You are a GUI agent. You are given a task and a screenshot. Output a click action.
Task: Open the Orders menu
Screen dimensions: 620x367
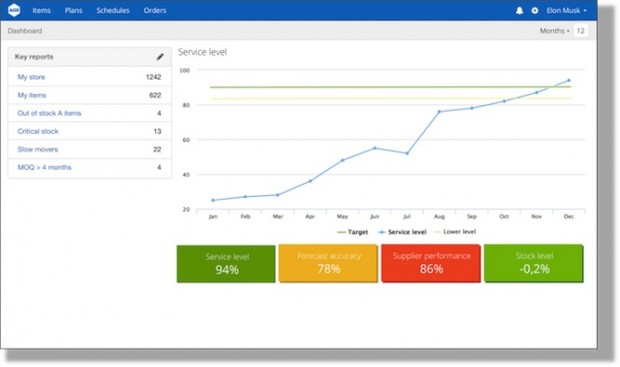tap(155, 11)
